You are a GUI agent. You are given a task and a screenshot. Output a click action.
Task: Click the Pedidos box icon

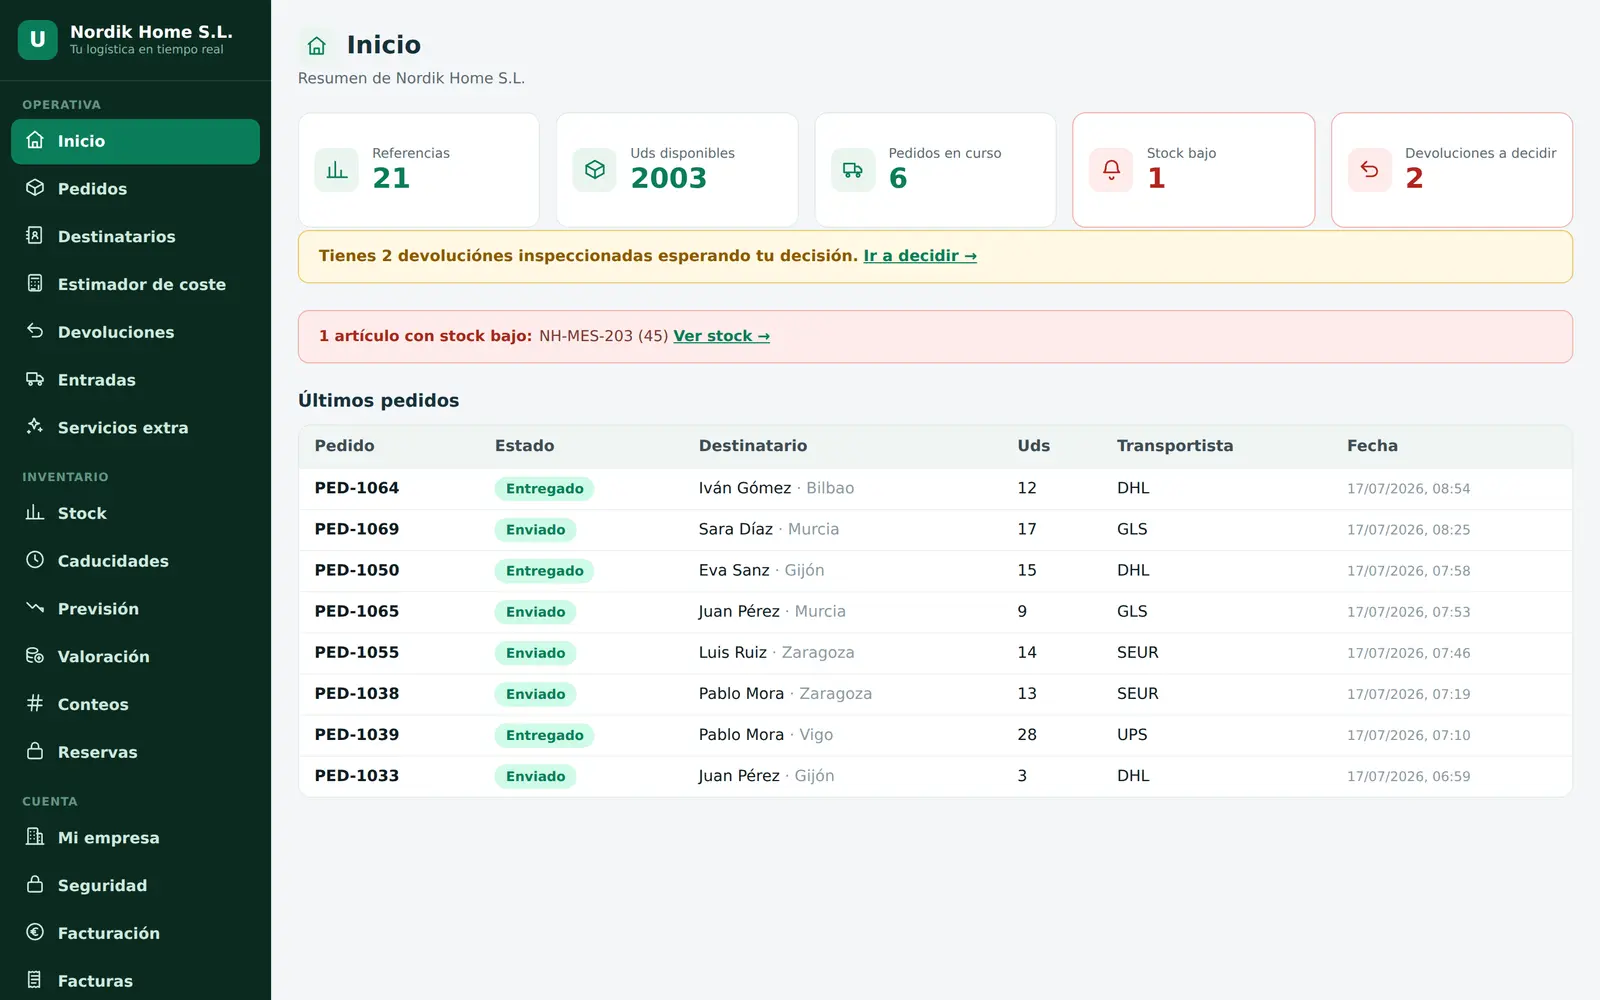click(x=35, y=188)
